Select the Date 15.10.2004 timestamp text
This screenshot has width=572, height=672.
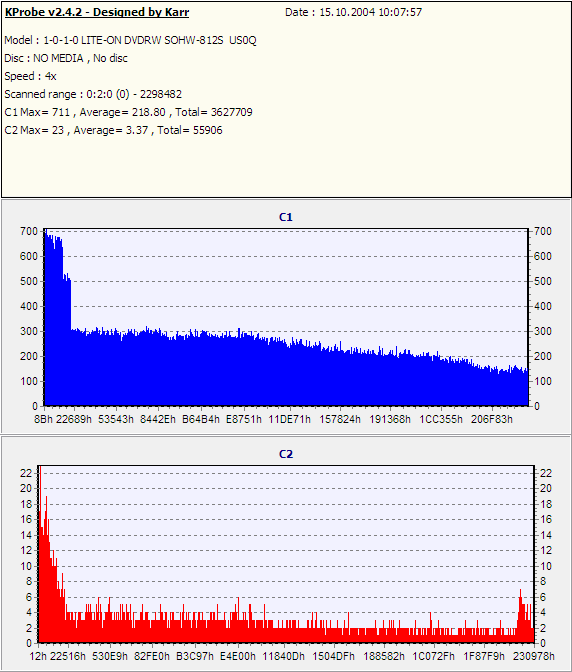353,12
